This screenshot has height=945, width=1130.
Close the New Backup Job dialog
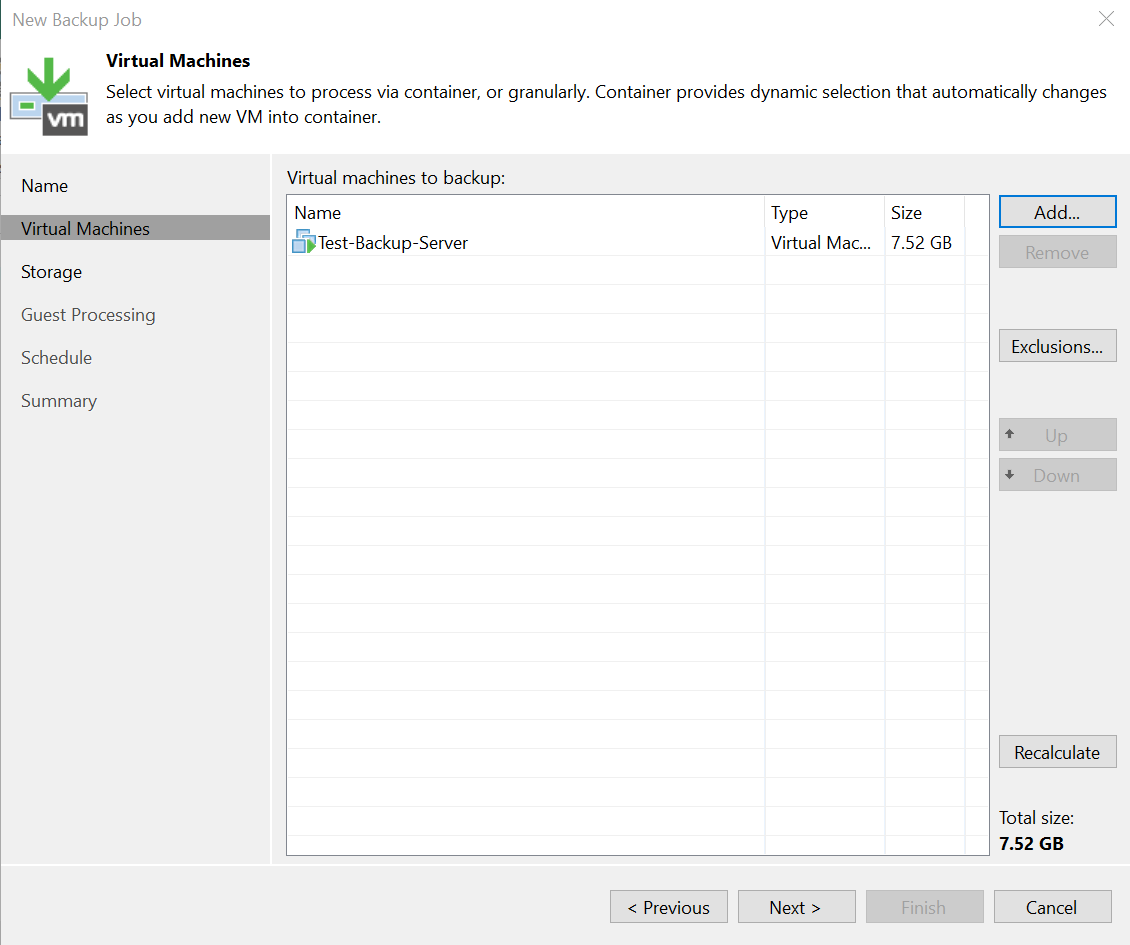click(1106, 19)
